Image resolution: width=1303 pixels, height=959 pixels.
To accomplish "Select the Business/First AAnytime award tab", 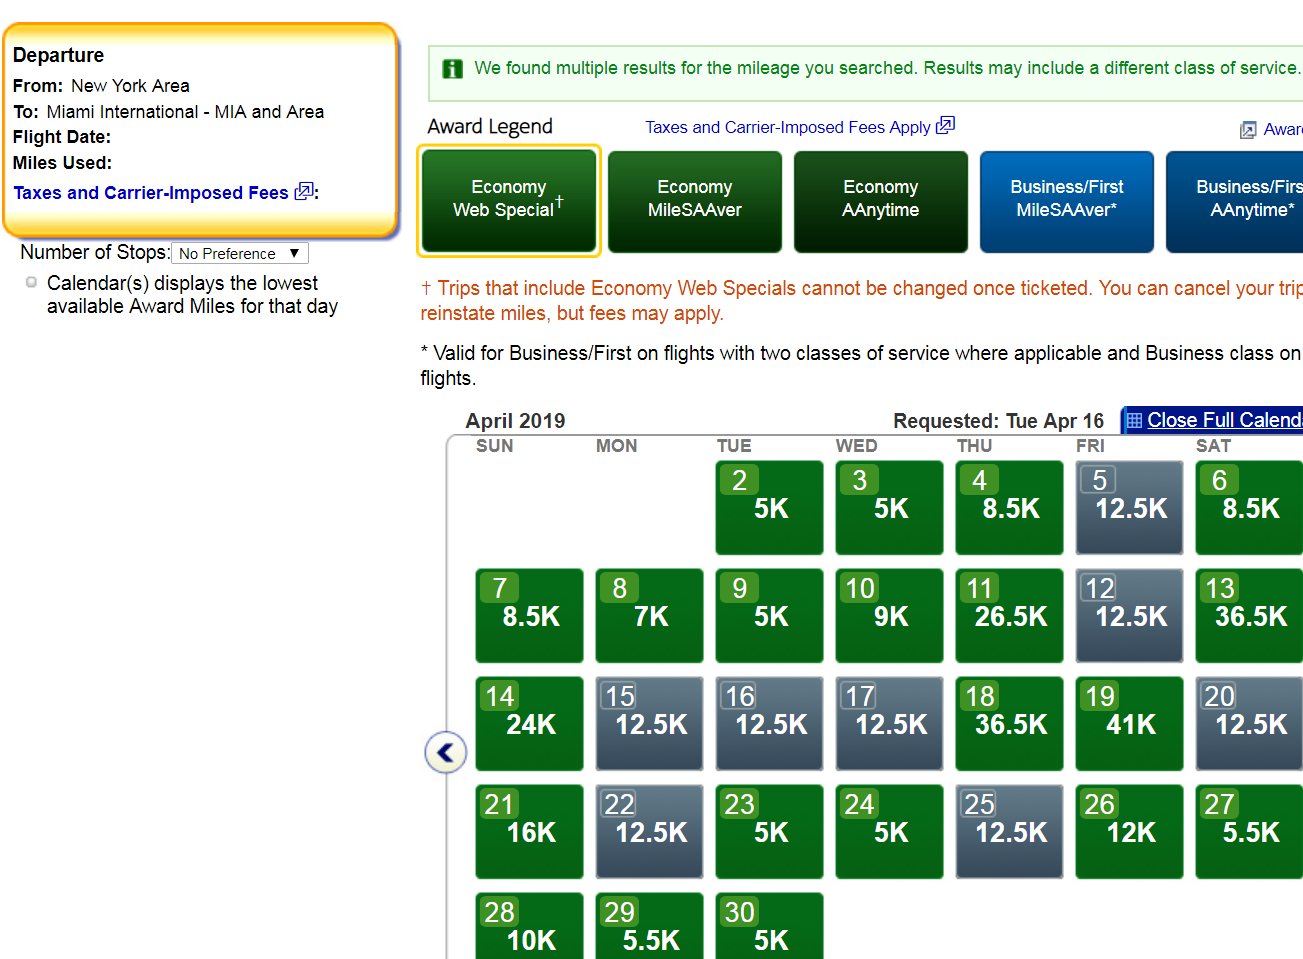I will (x=1235, y=201).
